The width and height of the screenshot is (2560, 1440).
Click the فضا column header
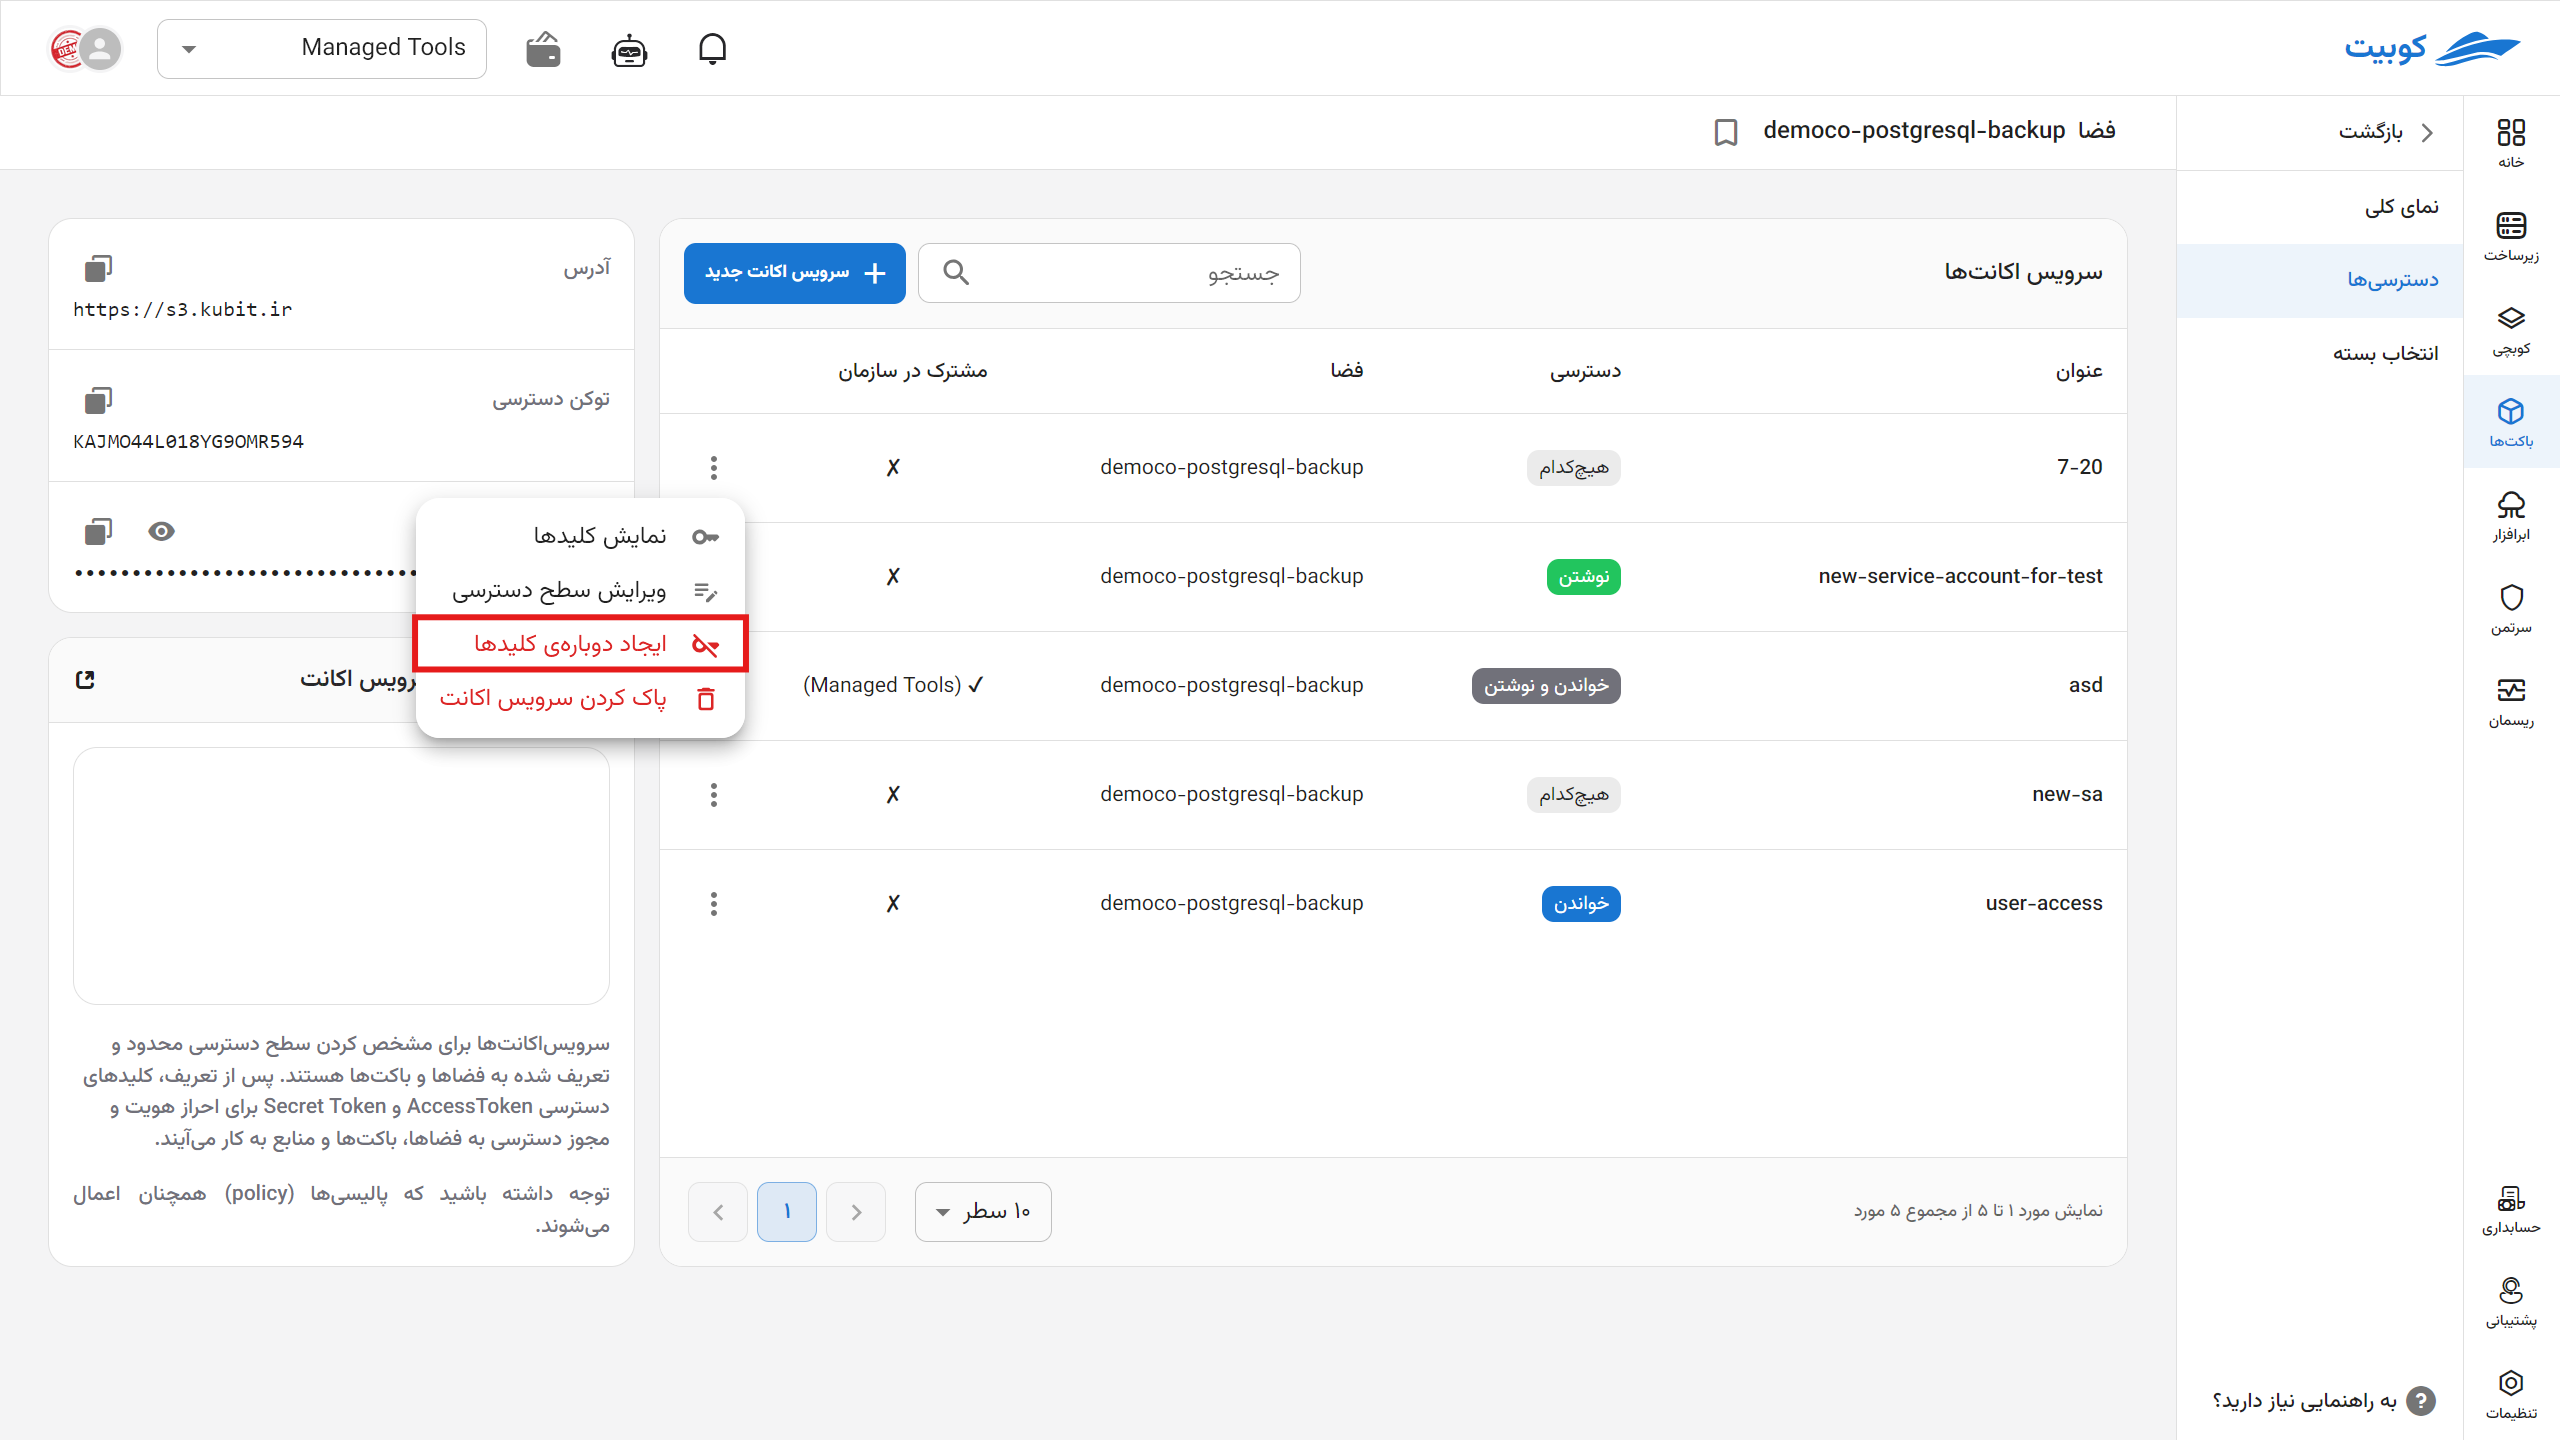point(1346,371)
